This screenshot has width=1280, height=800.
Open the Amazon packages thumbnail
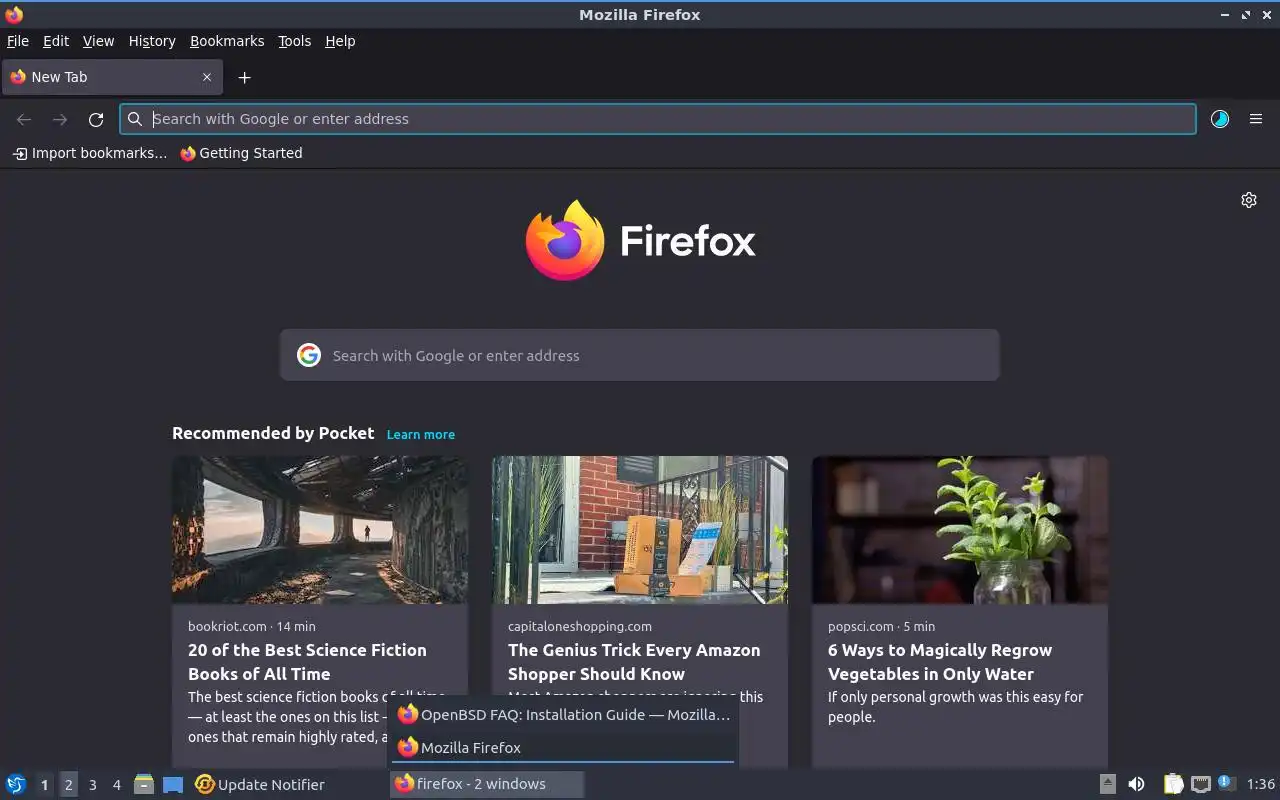tap(640, 530)
